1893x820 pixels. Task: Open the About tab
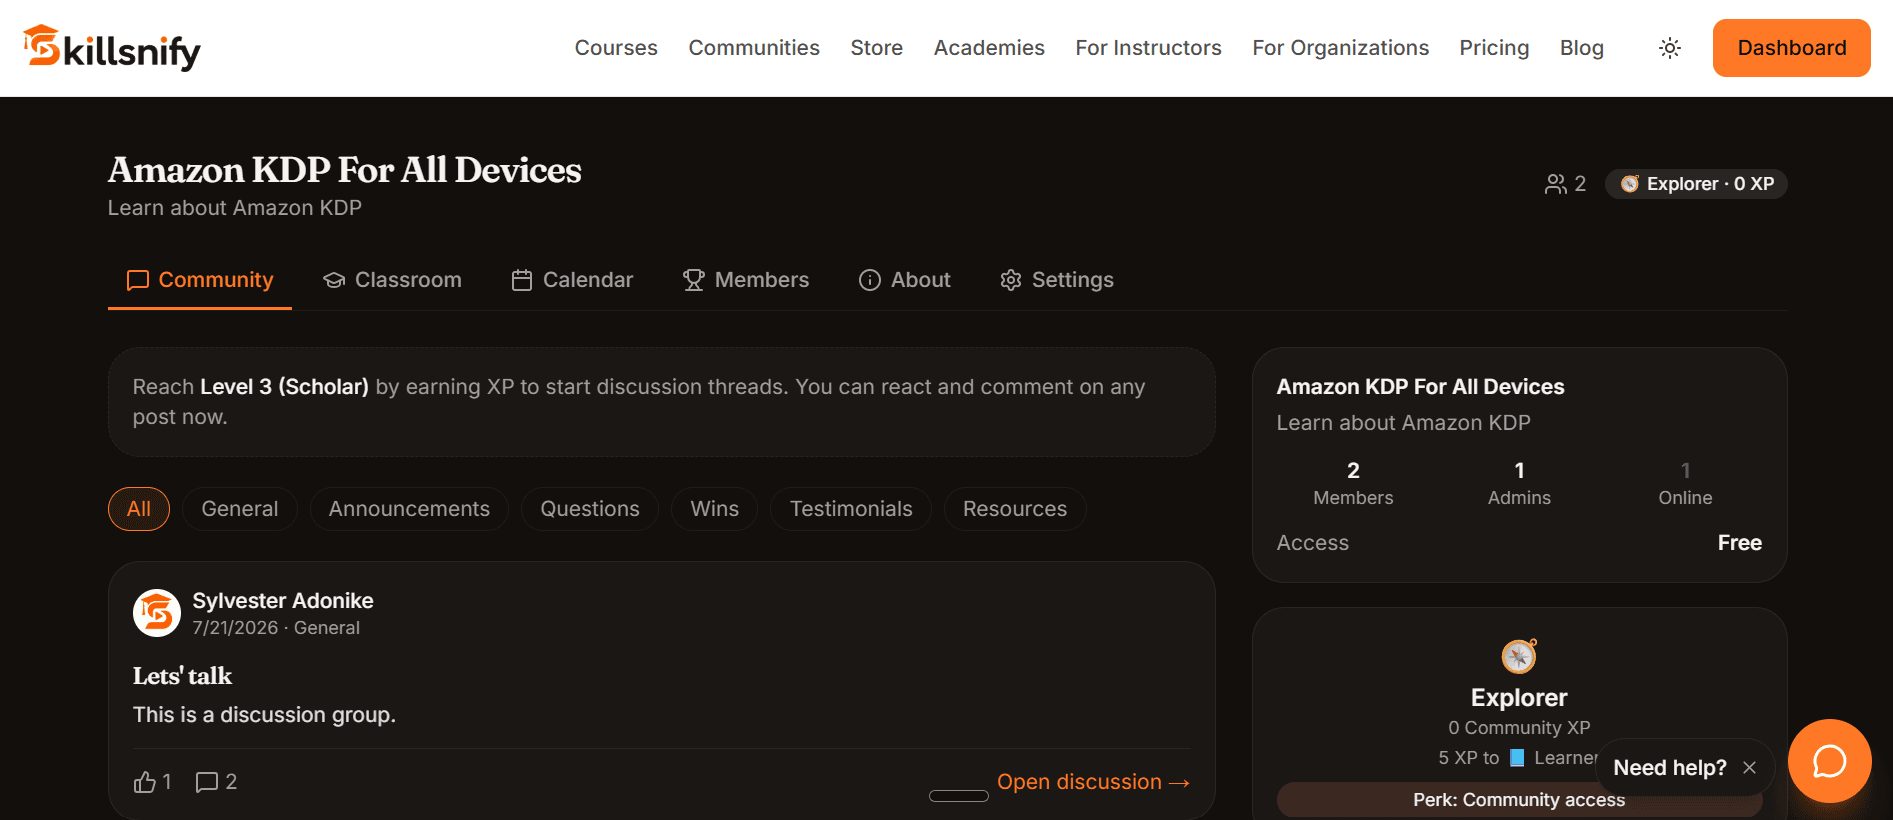point(905,280)
